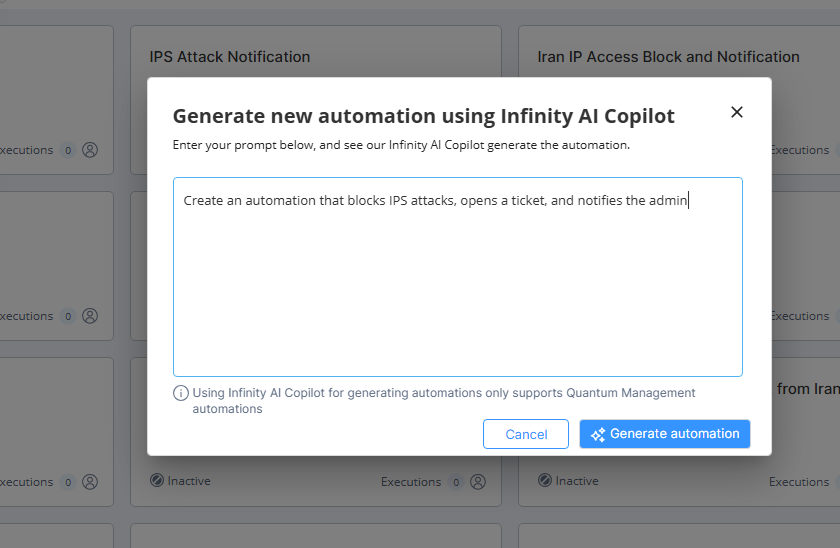This screenshot has height=548, width=840.
Task: Click the sparkle icon on Generate automation
Action: [598, 434]
